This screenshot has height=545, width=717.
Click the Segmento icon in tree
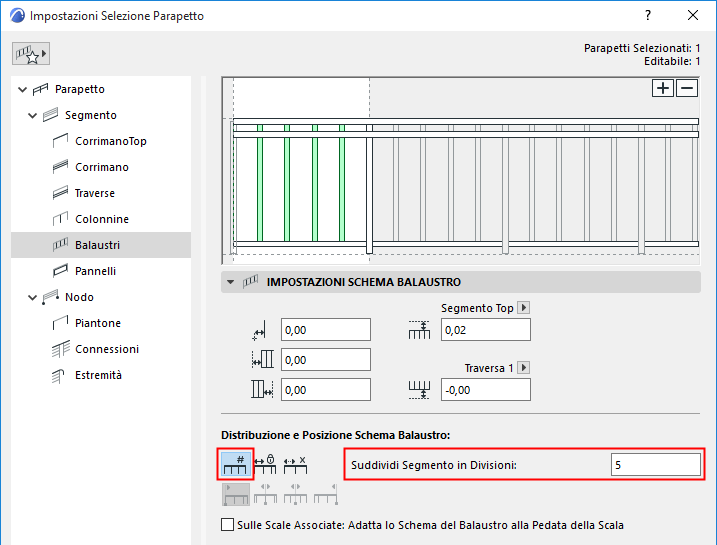pos(51,115)
